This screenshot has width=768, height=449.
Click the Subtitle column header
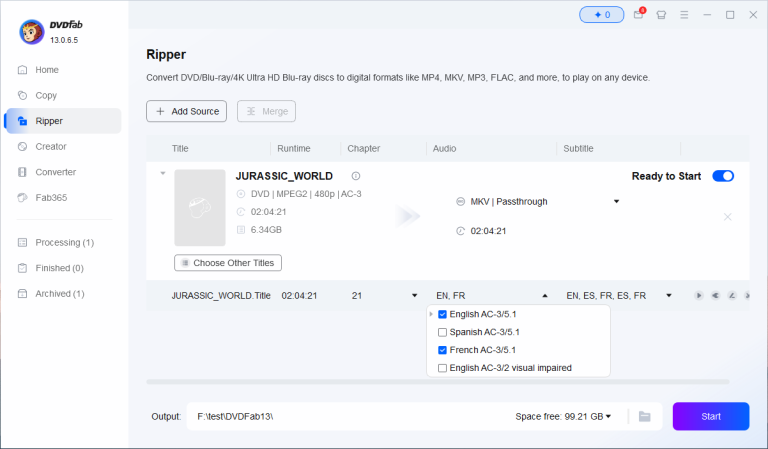(x=578, y=148)
